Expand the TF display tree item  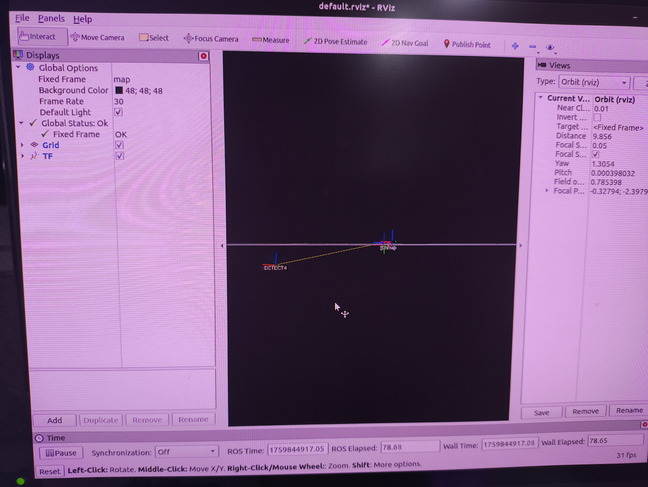22,156
